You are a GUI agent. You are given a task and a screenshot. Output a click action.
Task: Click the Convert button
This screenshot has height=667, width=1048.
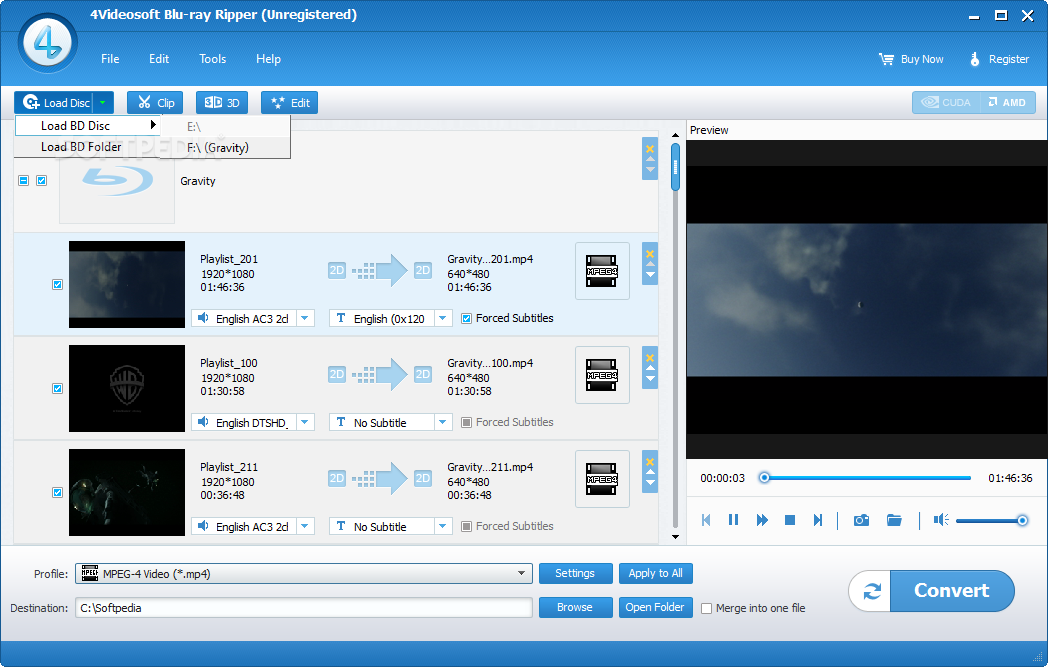click(952, 591)
